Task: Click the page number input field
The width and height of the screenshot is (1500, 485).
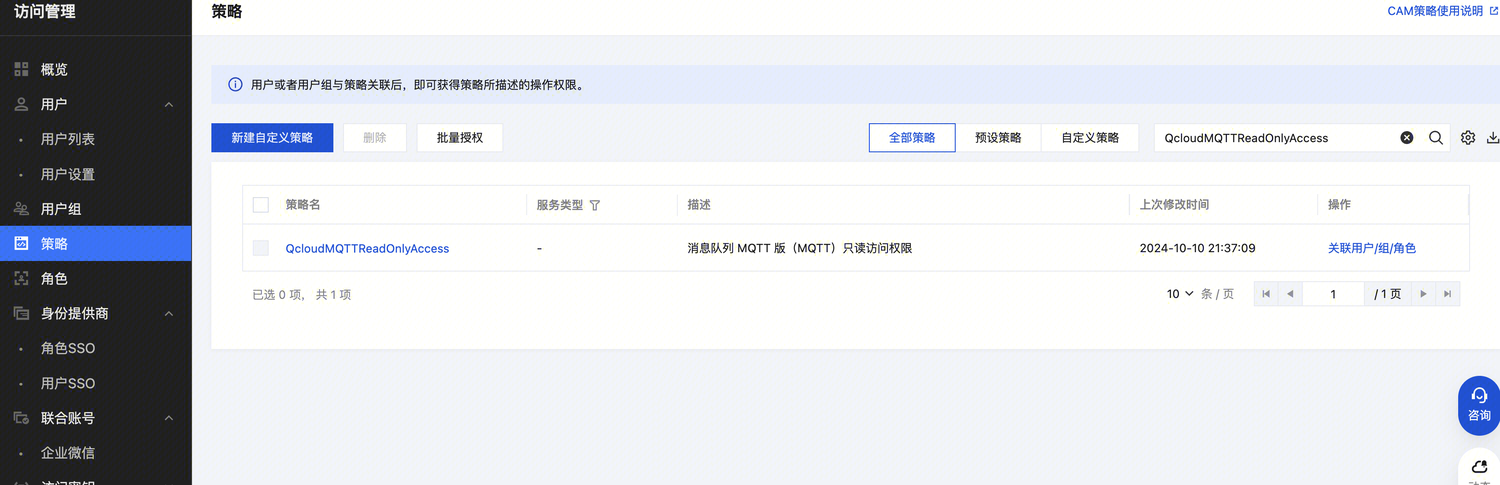Action: point(1334,294)
